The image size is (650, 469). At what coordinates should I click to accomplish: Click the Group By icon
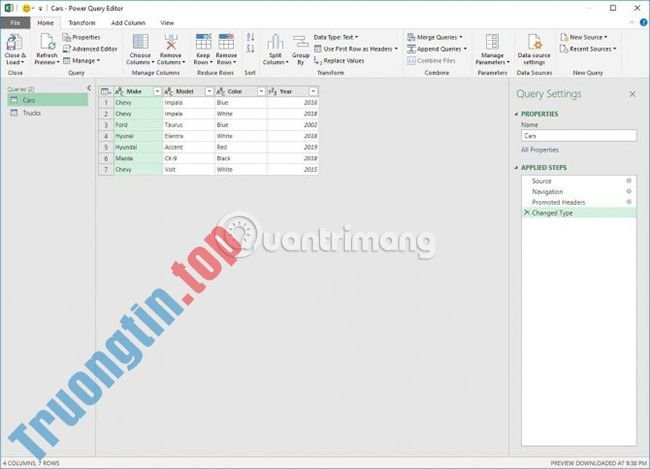click(301, 42)
